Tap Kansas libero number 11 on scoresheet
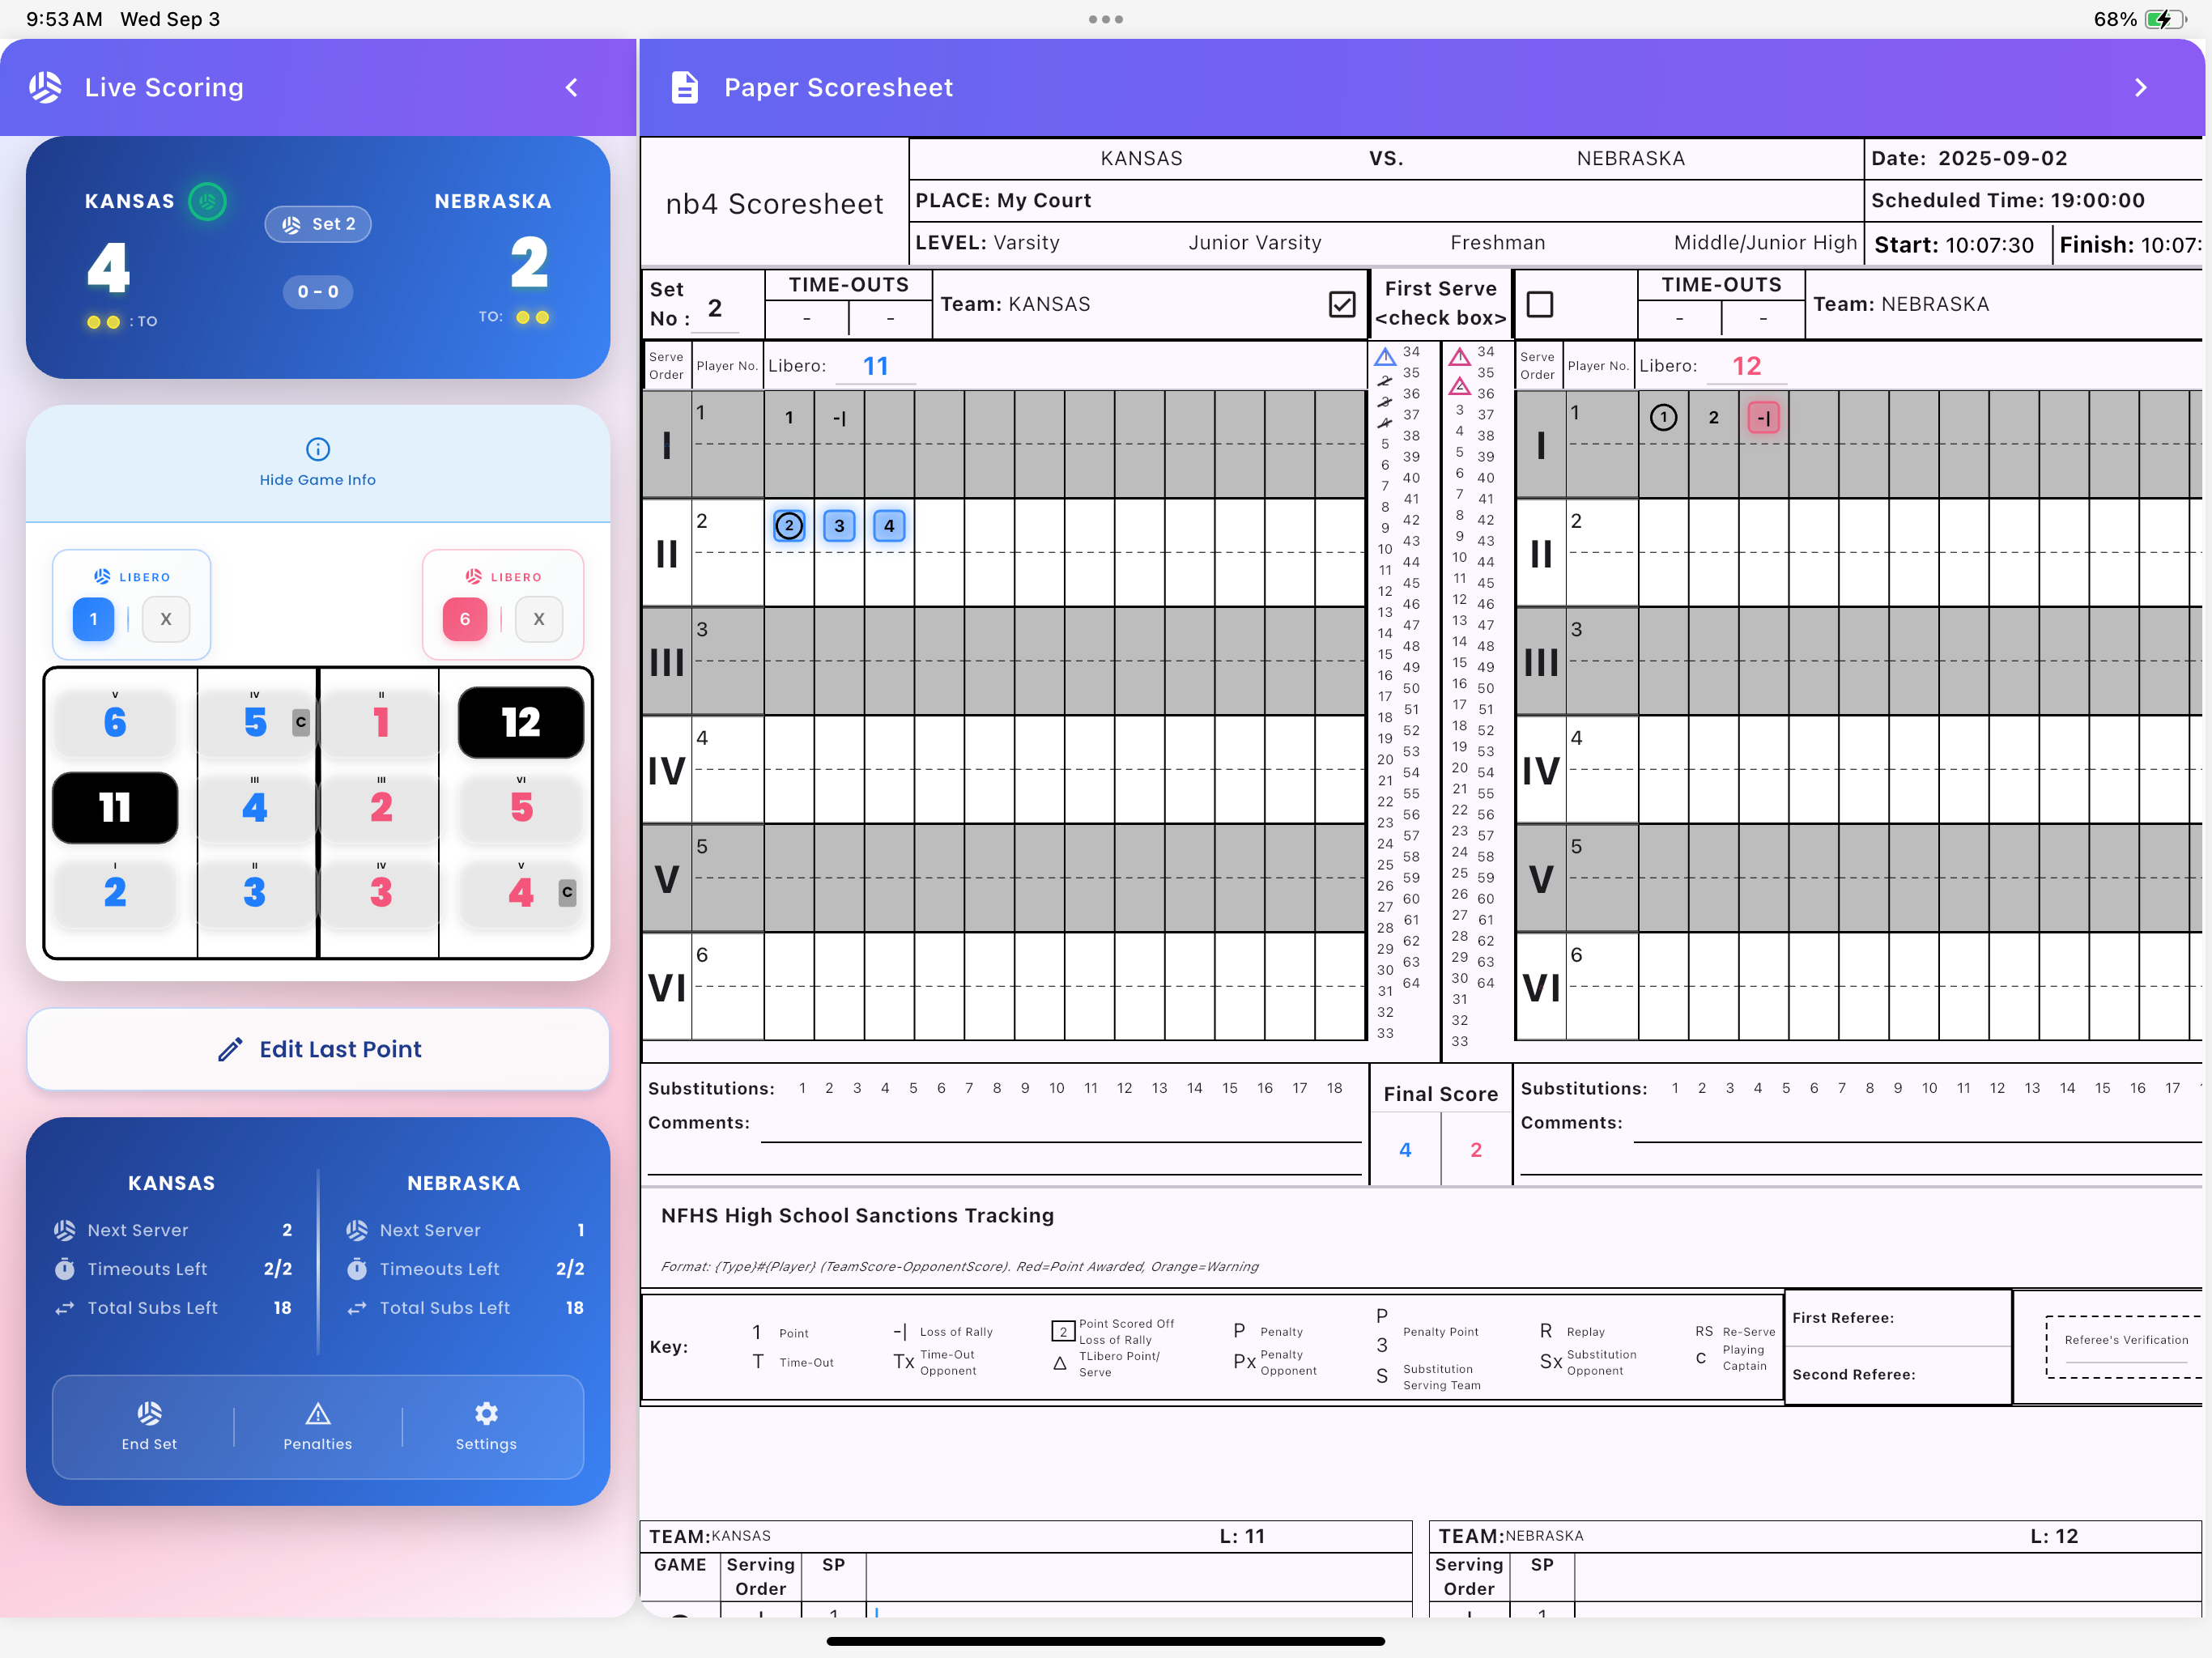 point(876,366)
